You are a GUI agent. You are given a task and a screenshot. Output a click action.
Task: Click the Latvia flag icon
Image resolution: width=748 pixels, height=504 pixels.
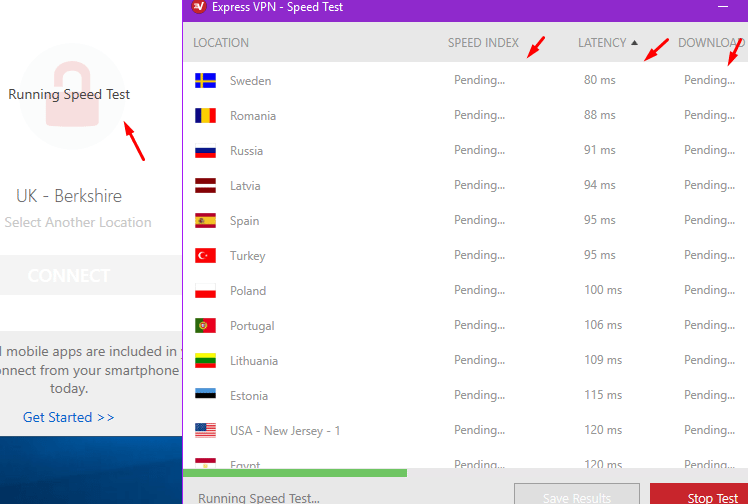pos(206,185)
